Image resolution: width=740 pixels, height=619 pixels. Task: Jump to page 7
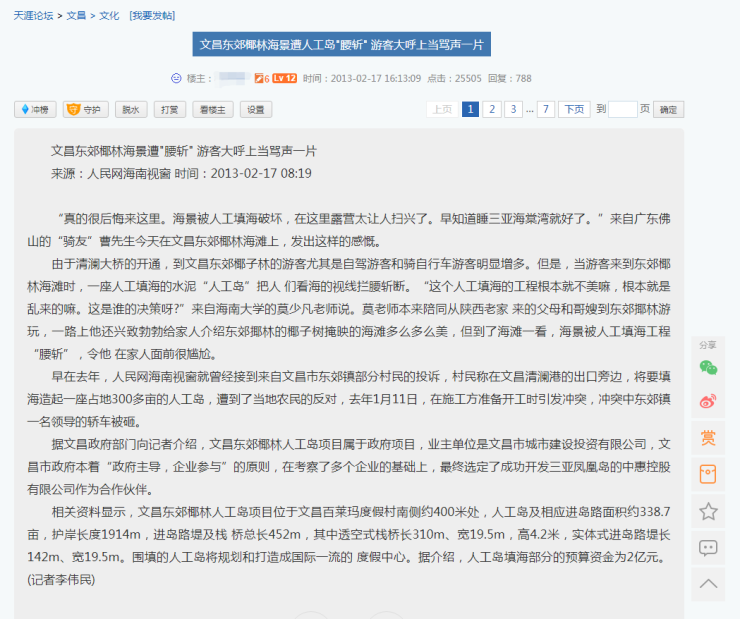(x=546, y=109)
